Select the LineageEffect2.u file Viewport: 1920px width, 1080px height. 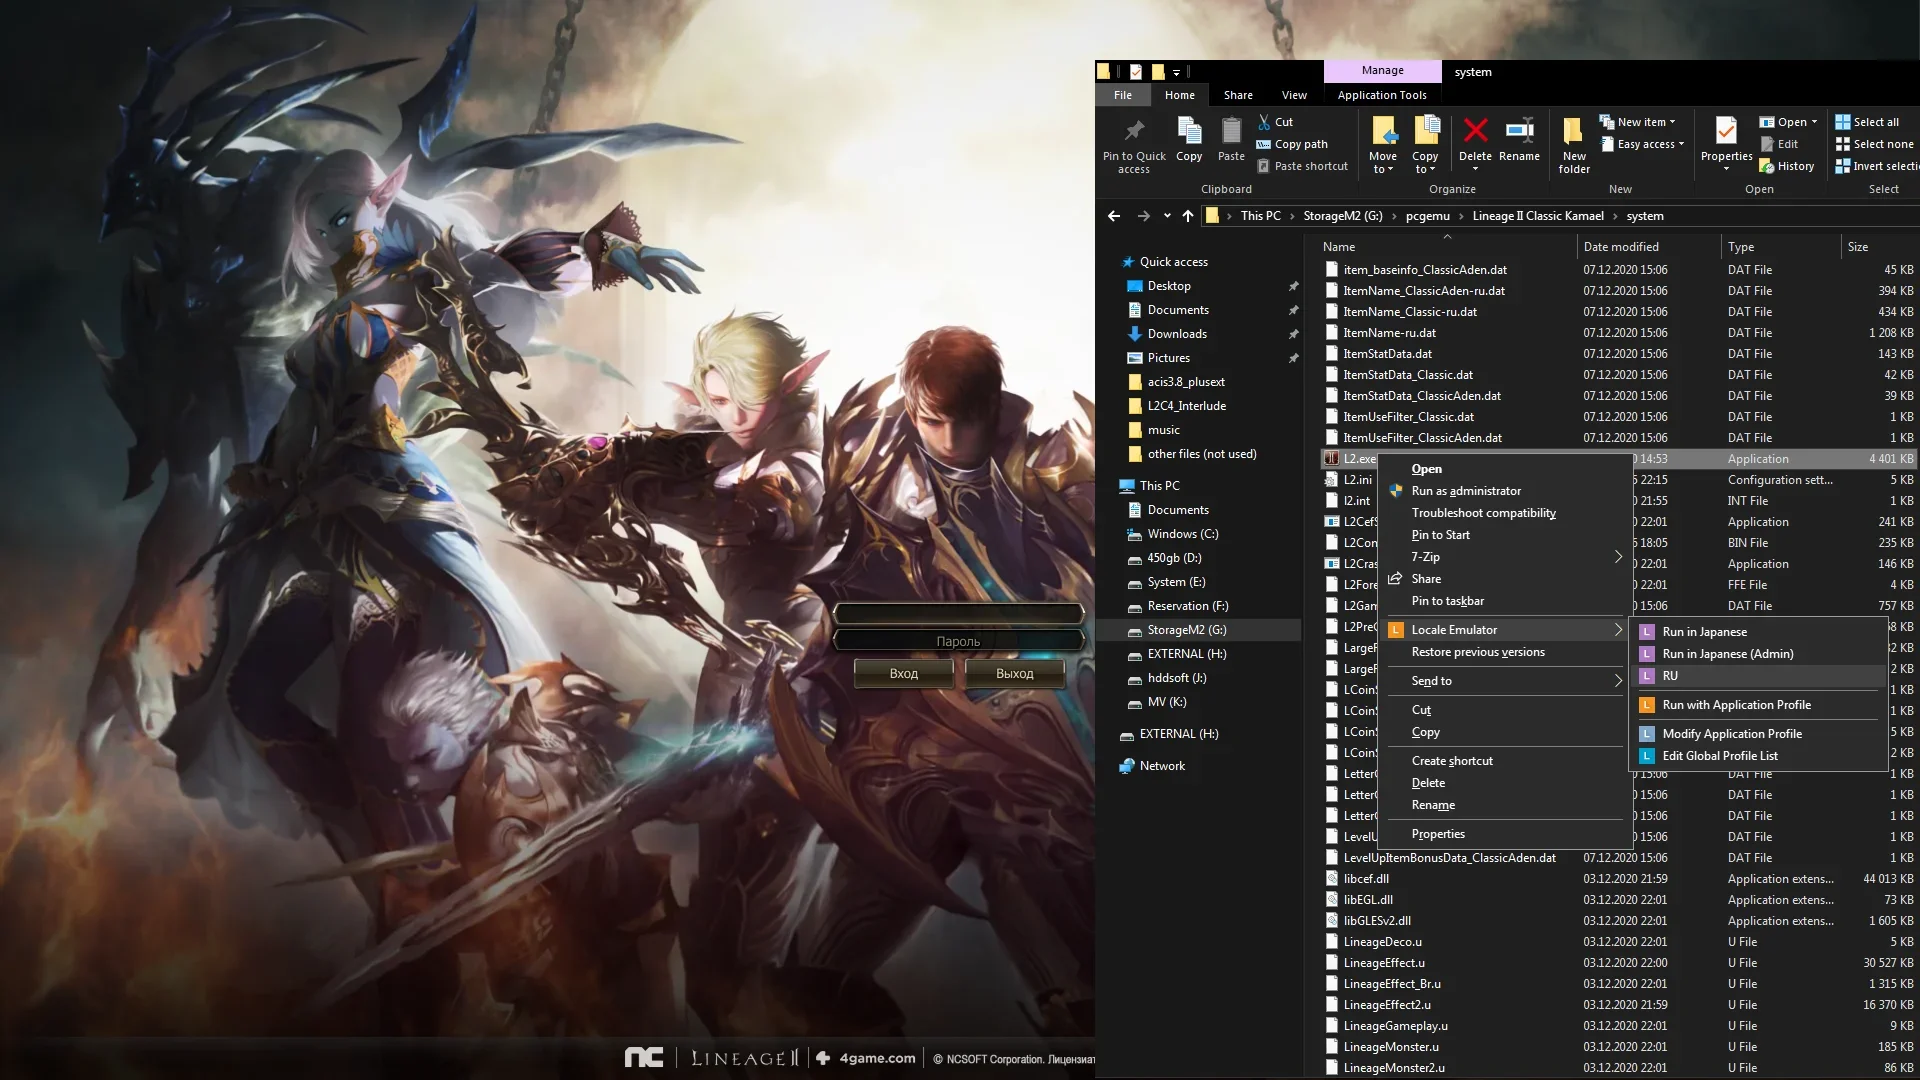(x=1387, y=1005)
